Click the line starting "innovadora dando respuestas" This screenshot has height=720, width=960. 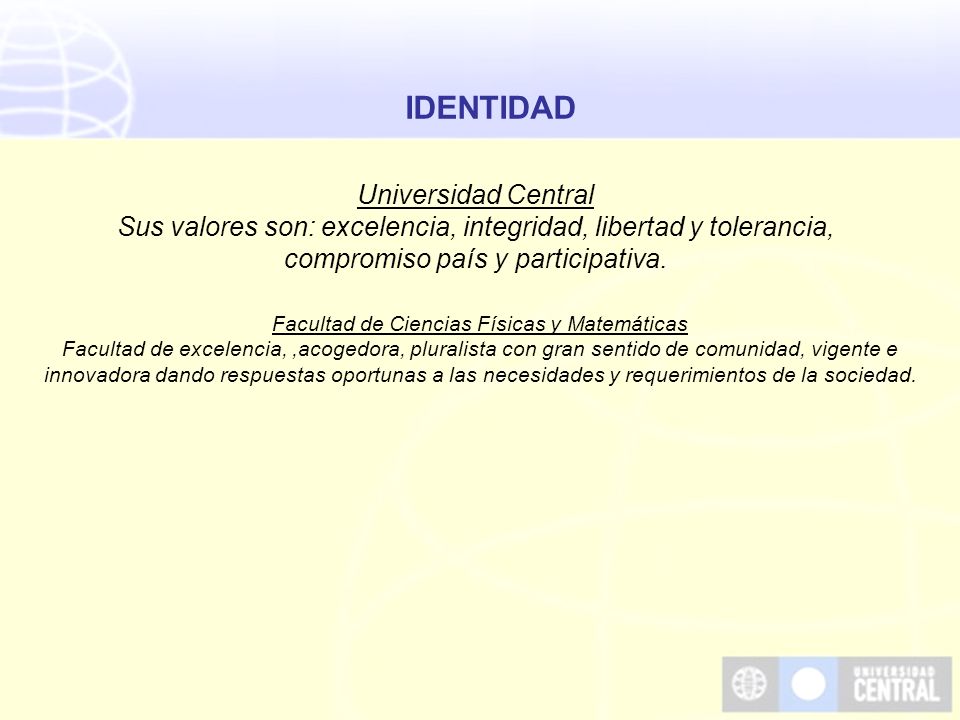[480, 375]
